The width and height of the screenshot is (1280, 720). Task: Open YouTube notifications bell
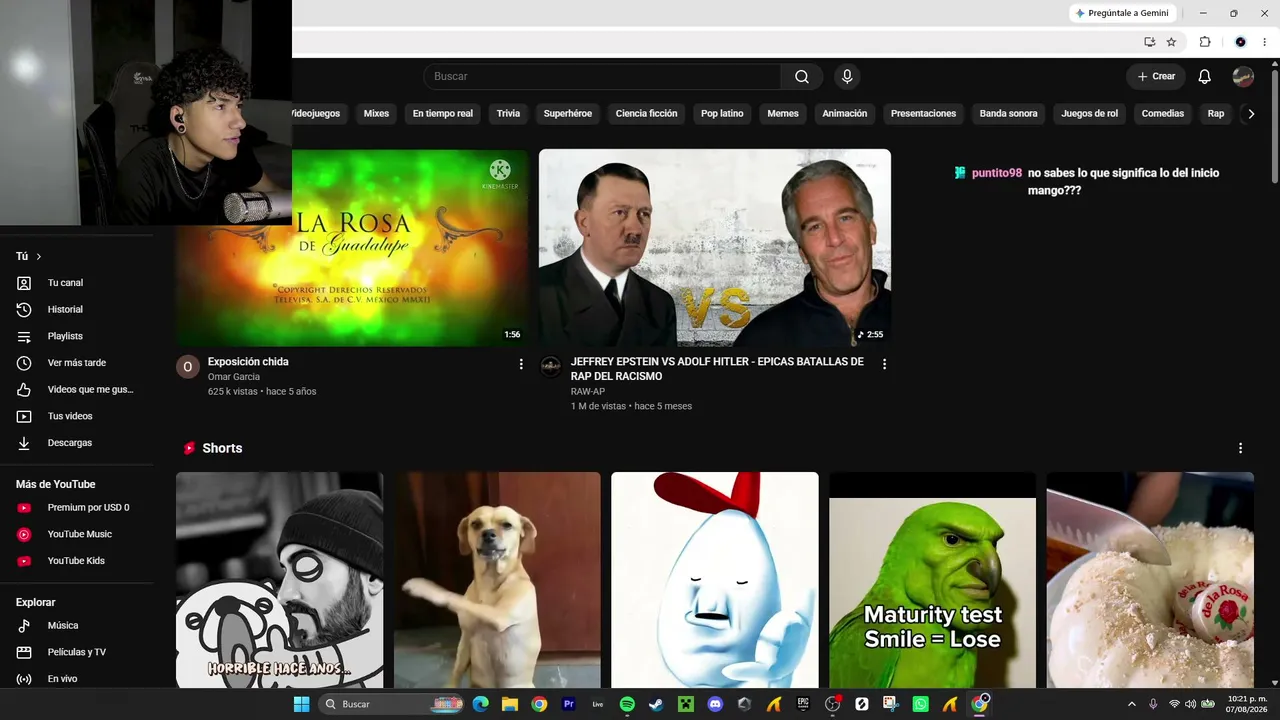click(1205, 77)
